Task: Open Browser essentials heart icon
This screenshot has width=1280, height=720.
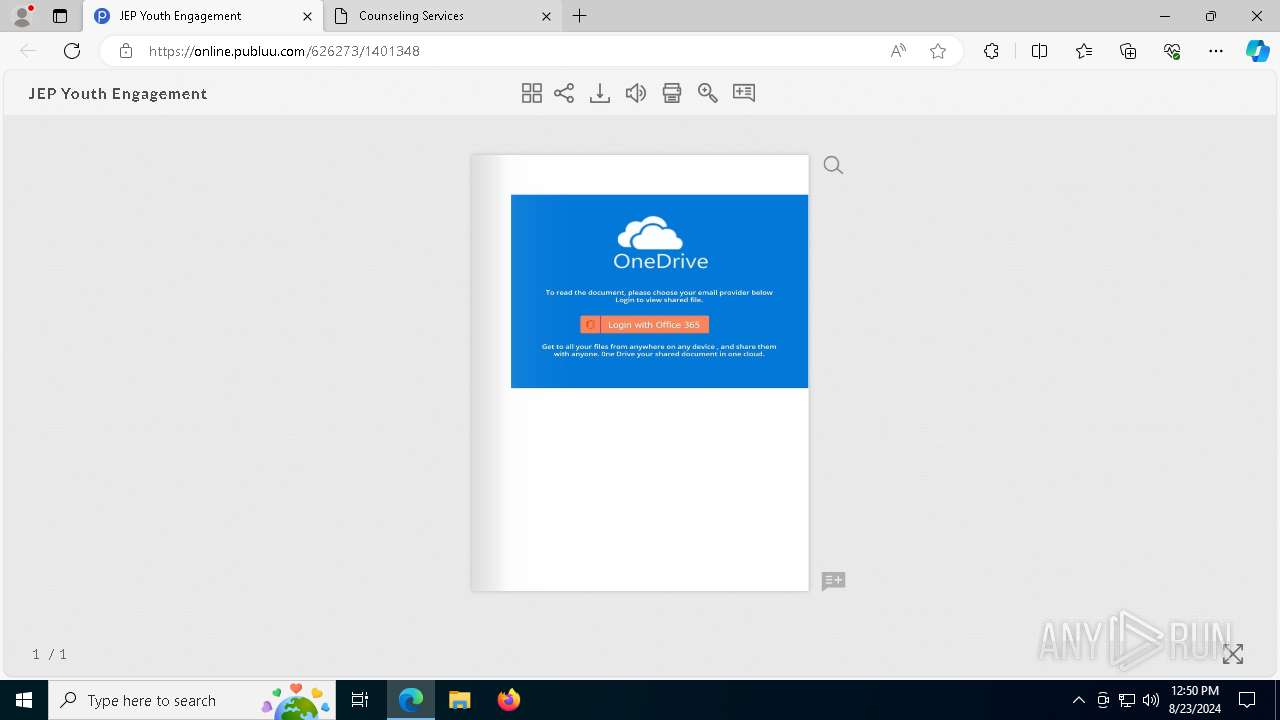Action: click(x=1172, y=51)
